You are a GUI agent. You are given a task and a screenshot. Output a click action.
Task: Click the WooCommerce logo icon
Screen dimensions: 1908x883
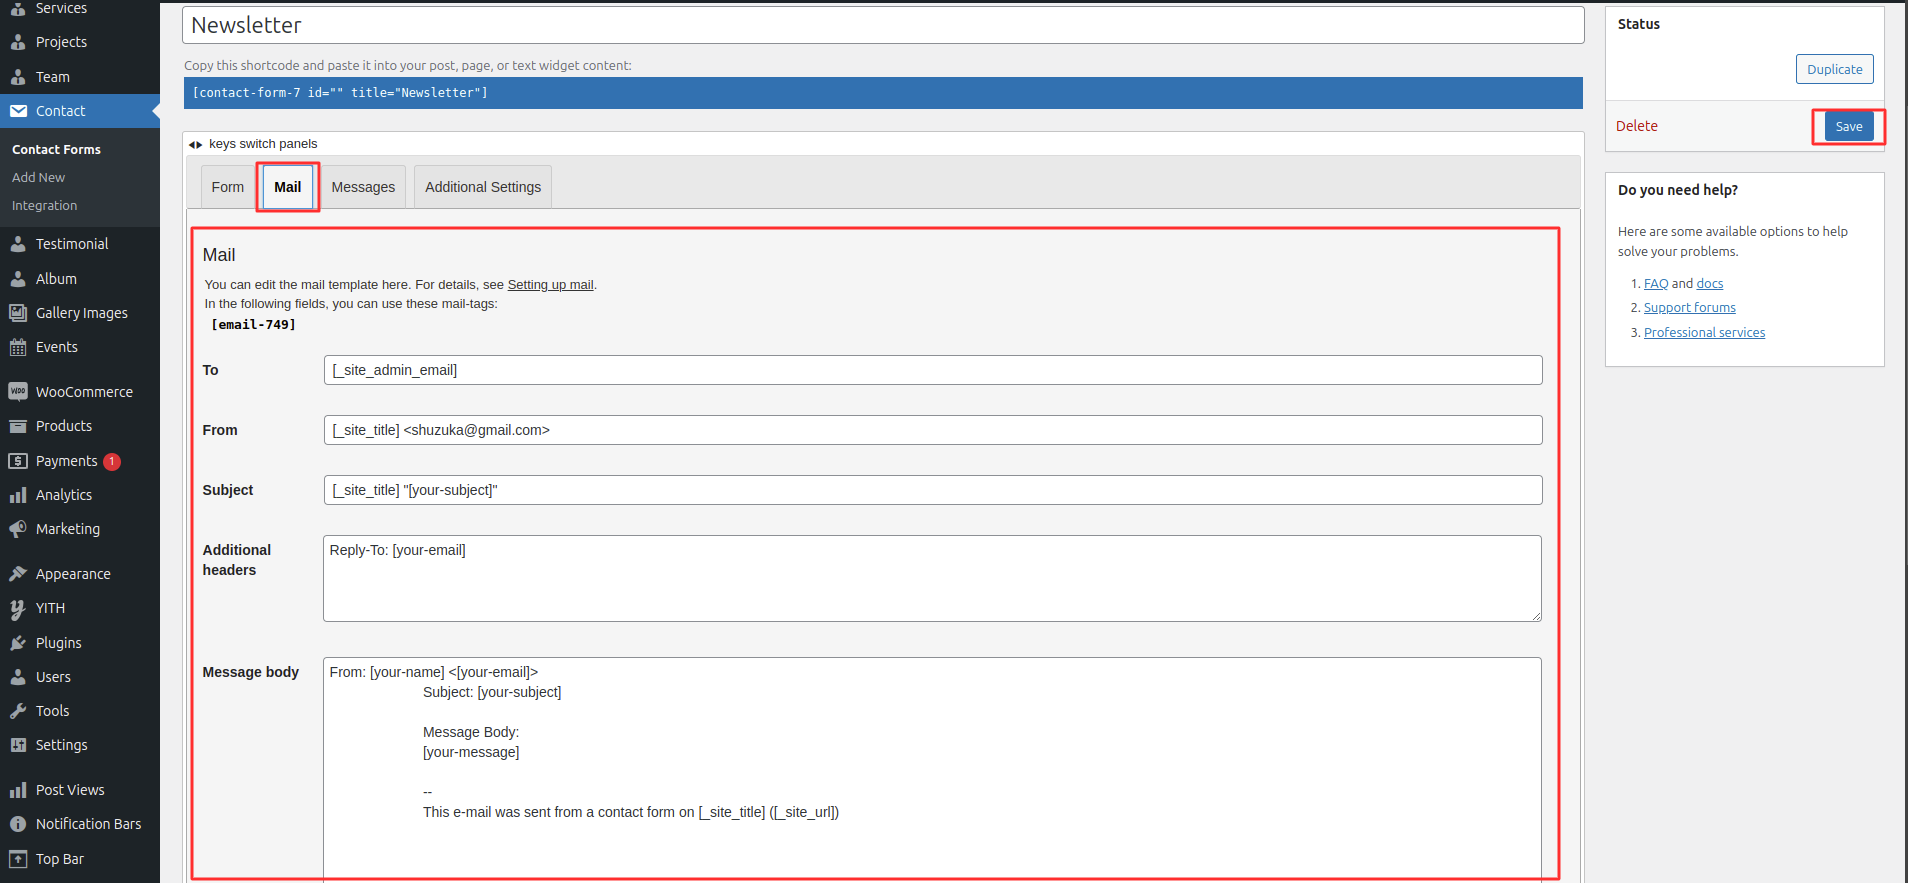[x=18, y=392]
